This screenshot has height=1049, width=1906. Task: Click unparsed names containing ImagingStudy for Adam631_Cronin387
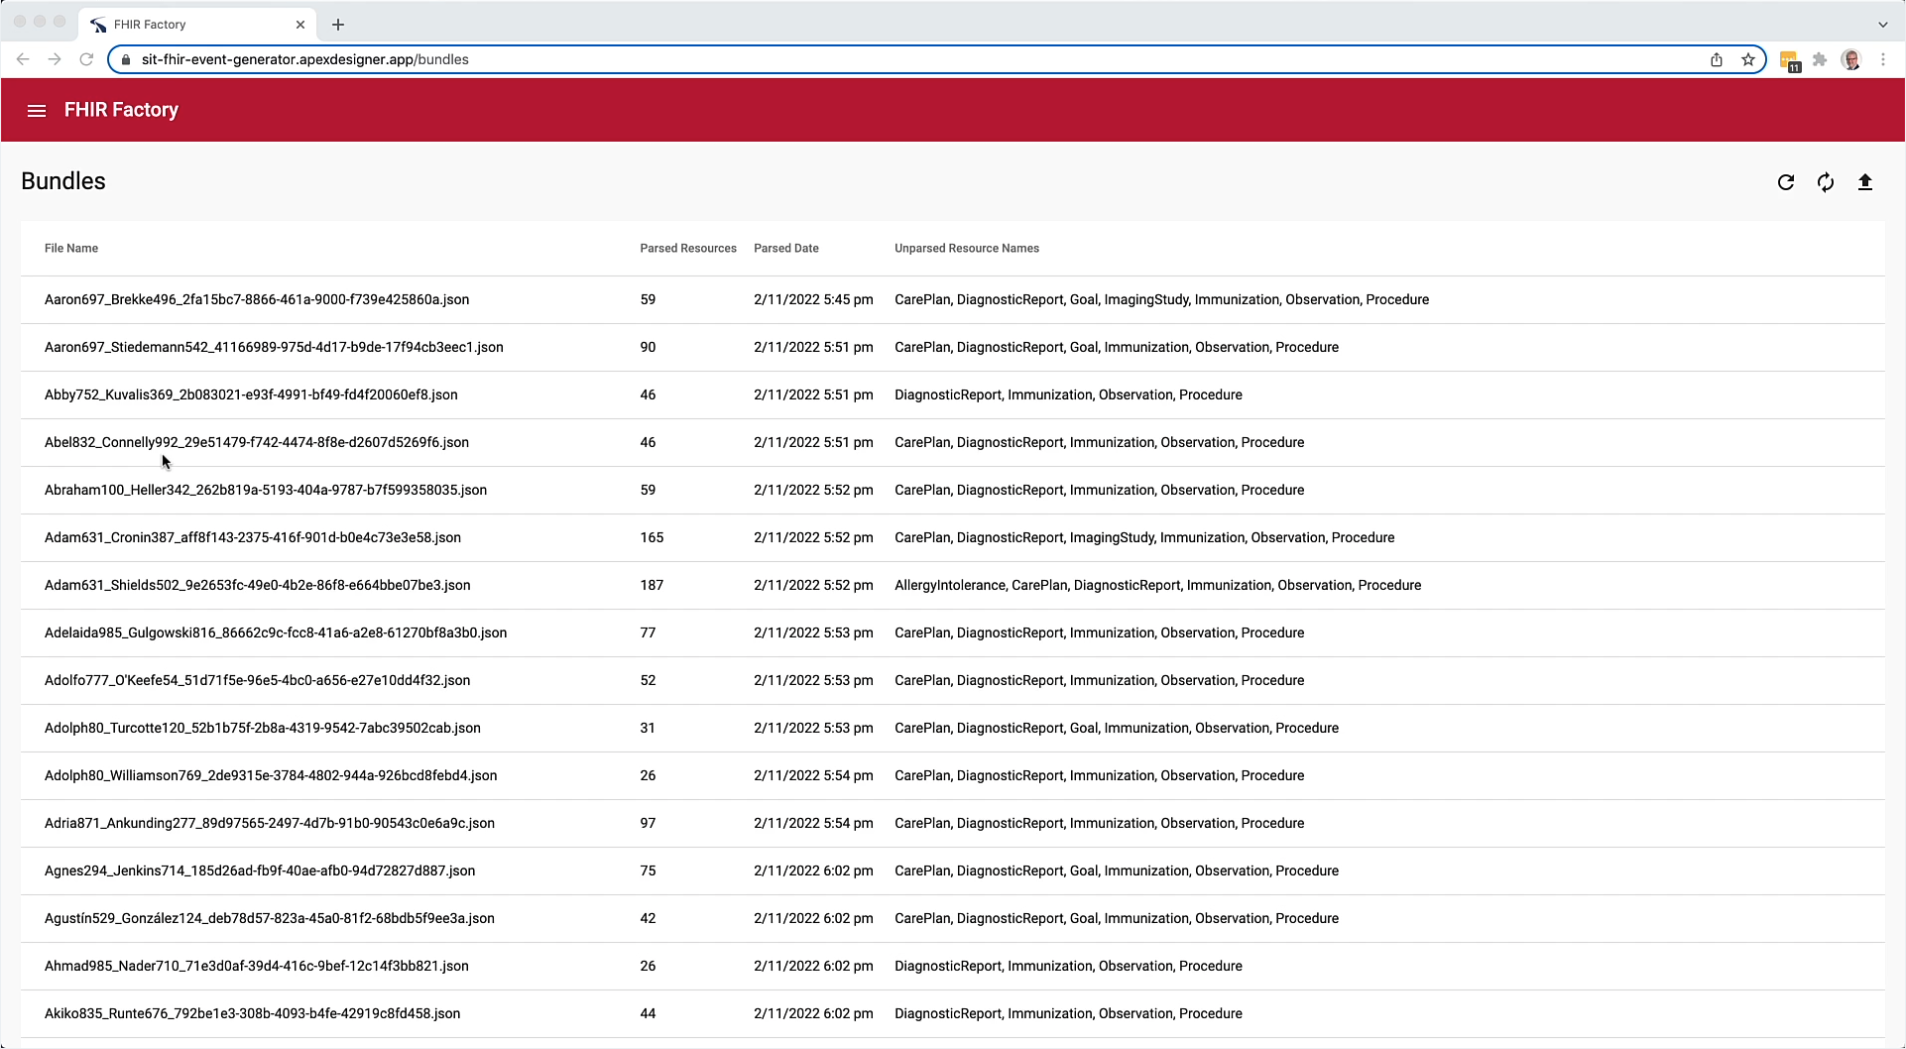(x=1144, y=538)
